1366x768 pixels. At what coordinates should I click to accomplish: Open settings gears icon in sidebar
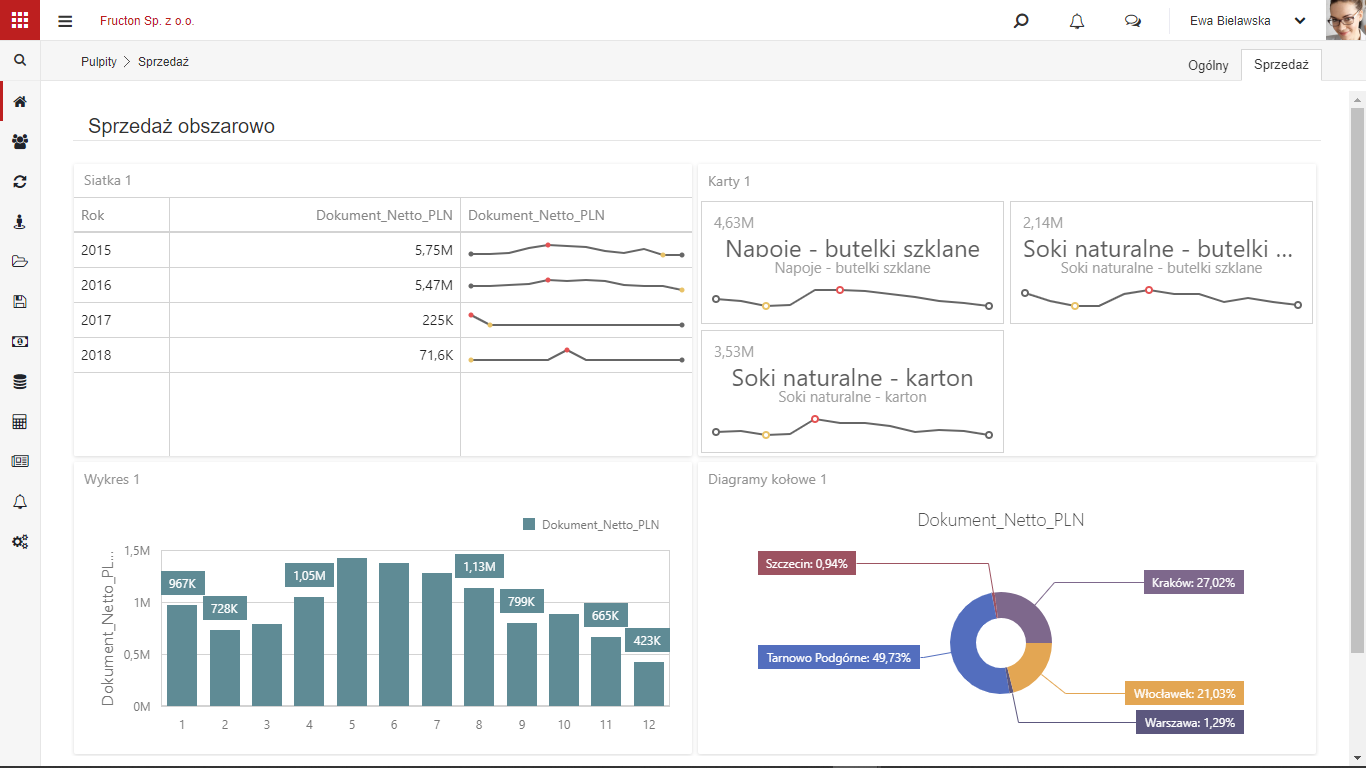tap(20, 541)
